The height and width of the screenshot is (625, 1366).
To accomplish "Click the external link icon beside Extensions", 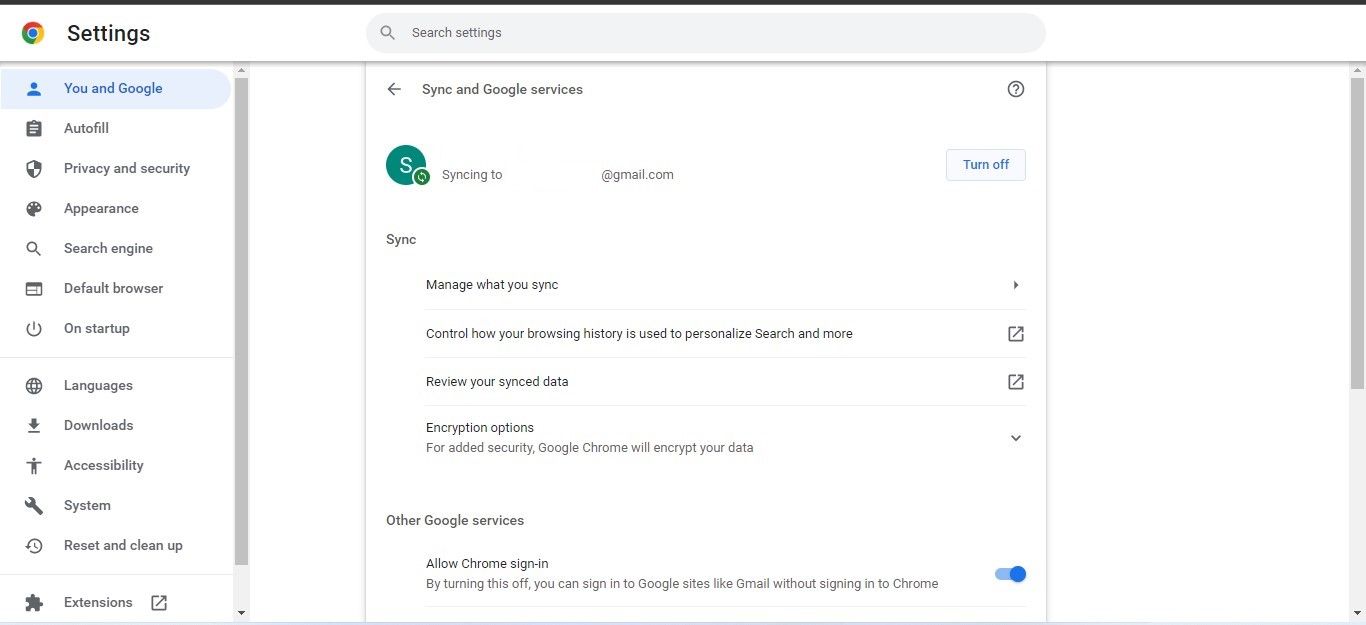I will point(159,603).
